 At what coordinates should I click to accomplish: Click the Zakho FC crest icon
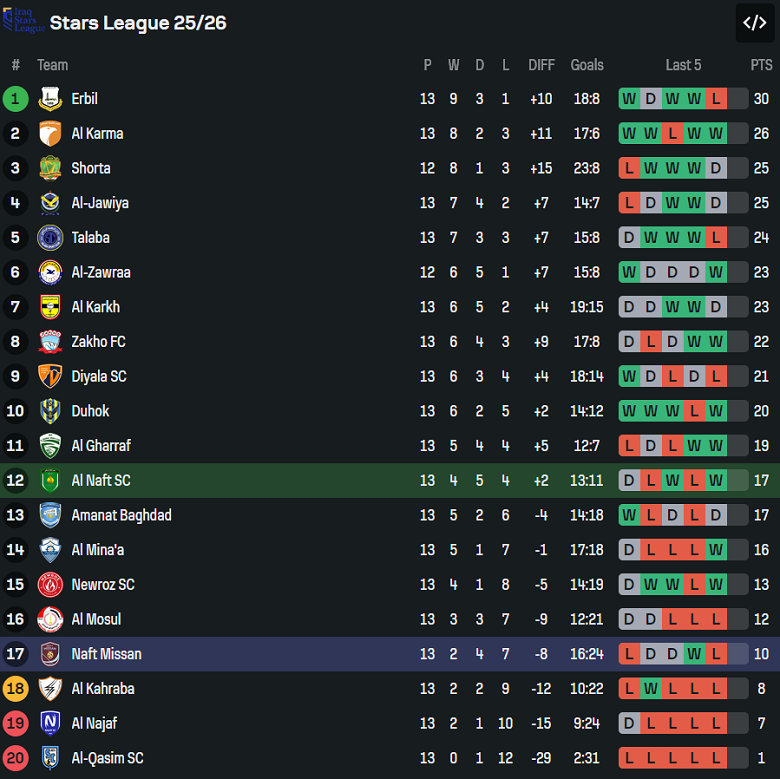[x=50, y=342]
